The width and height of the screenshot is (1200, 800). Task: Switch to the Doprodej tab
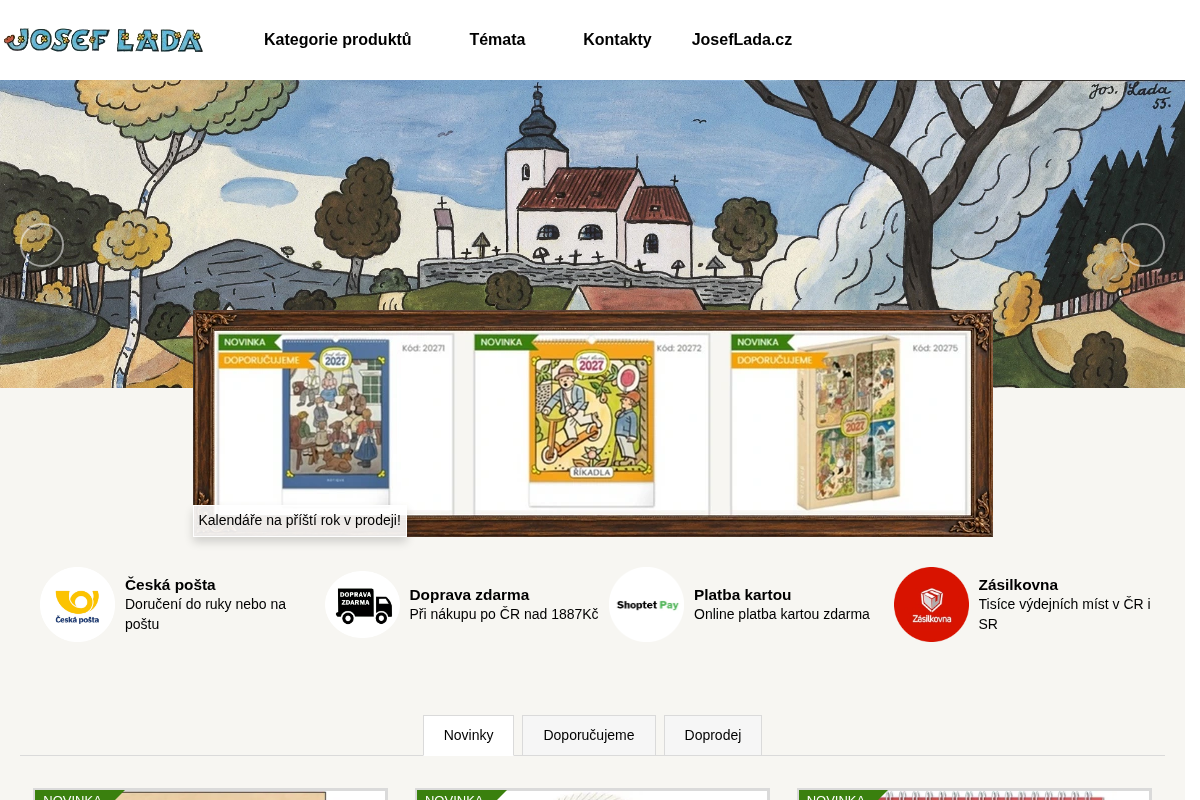(713, 735)
